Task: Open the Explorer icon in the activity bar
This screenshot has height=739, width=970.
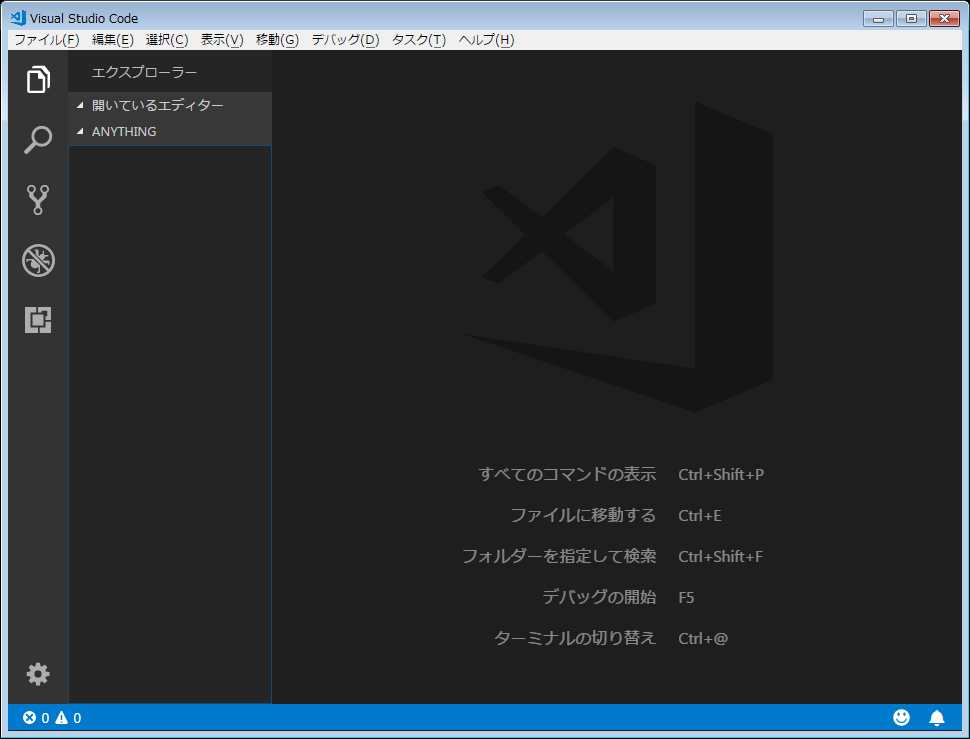Action: 37,79
